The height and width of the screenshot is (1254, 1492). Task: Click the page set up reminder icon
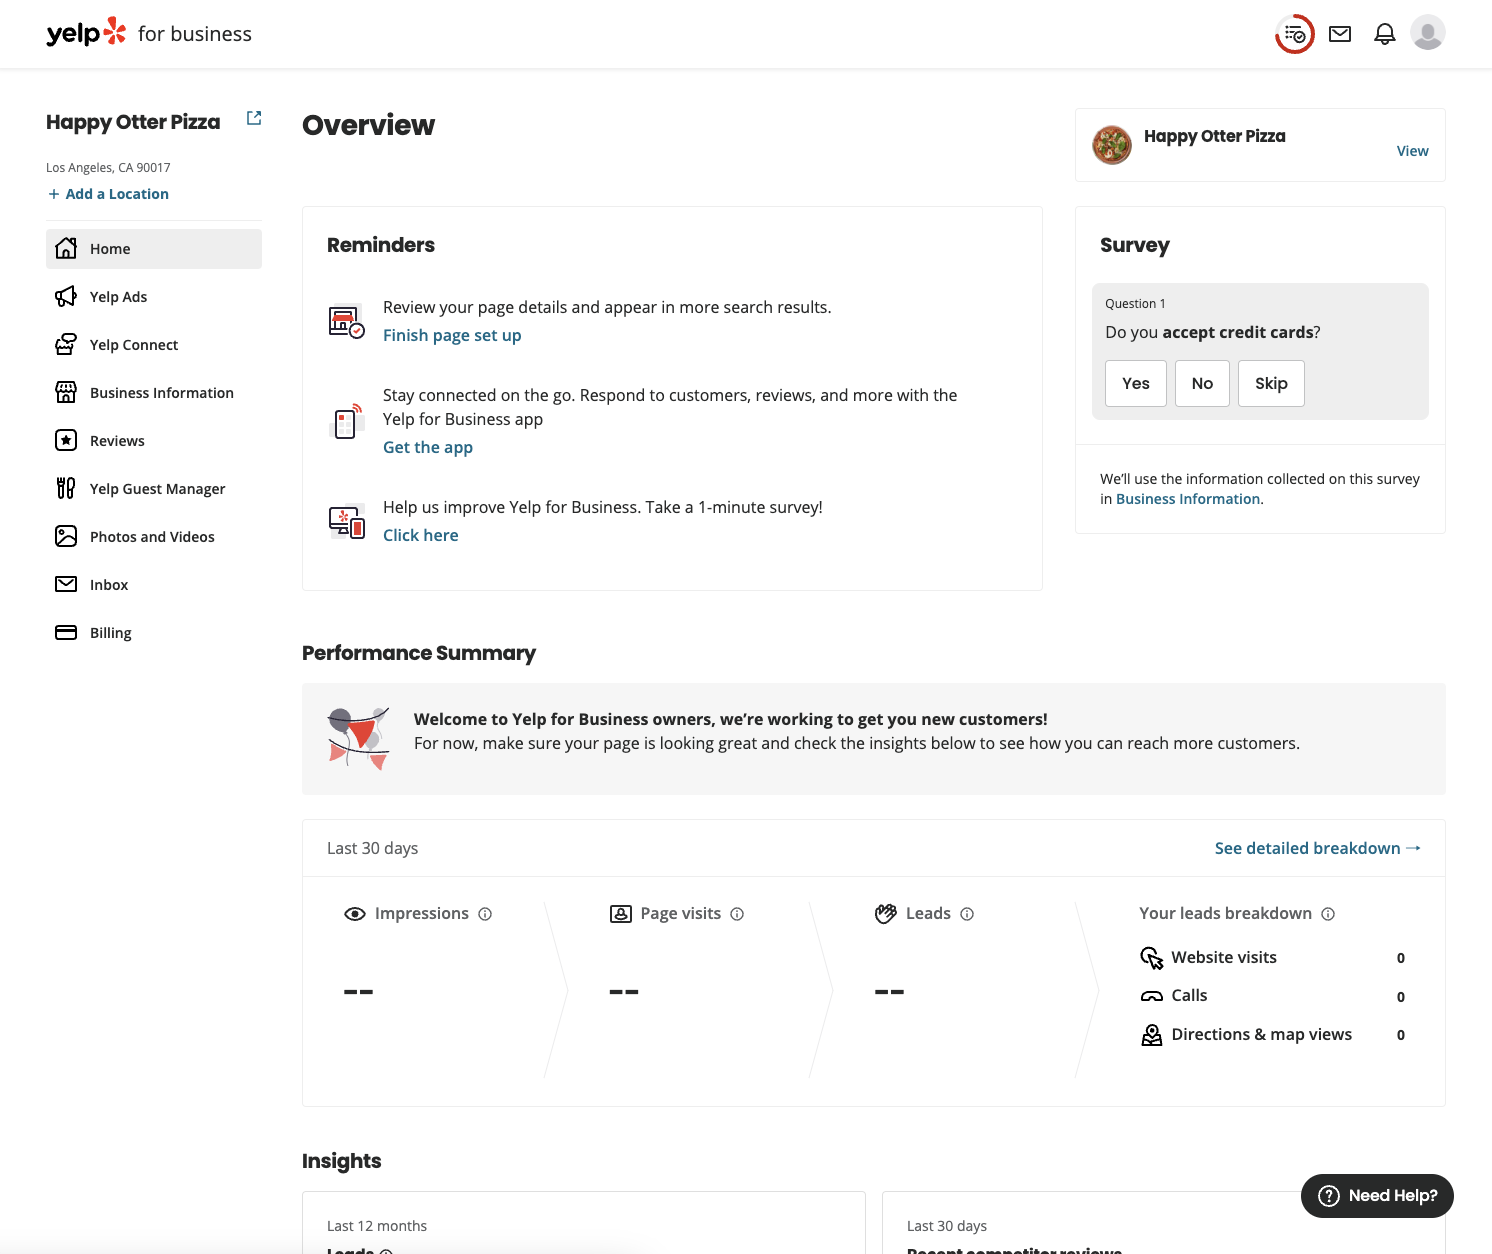347,322
